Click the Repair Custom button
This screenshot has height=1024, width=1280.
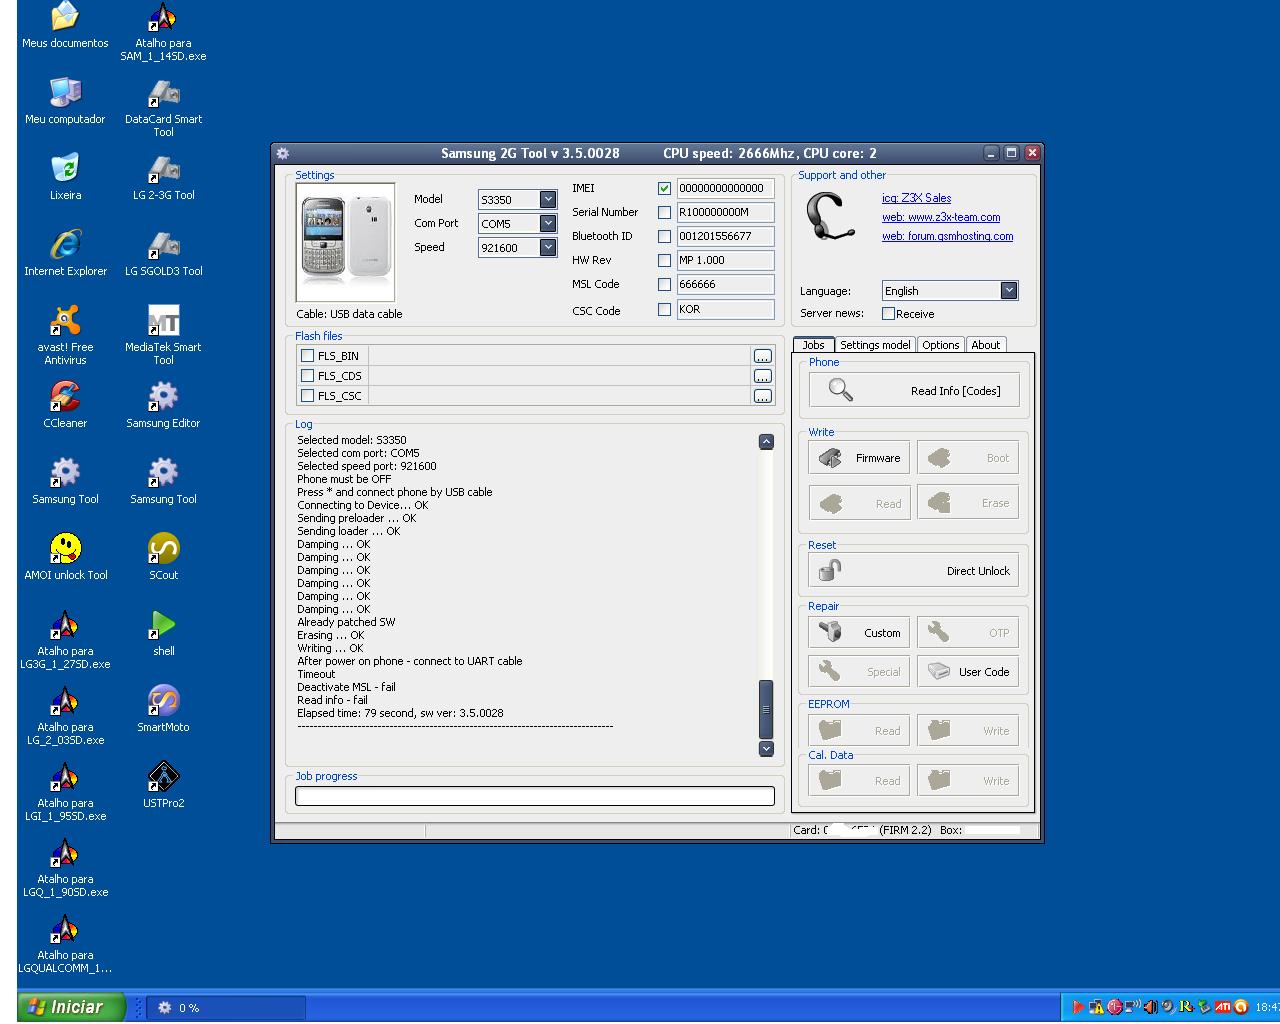point(859,632)
